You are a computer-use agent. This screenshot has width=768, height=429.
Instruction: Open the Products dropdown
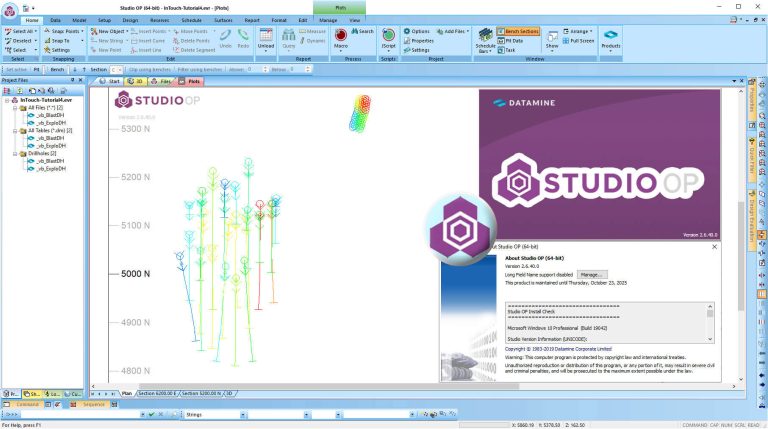click(611, 50)
